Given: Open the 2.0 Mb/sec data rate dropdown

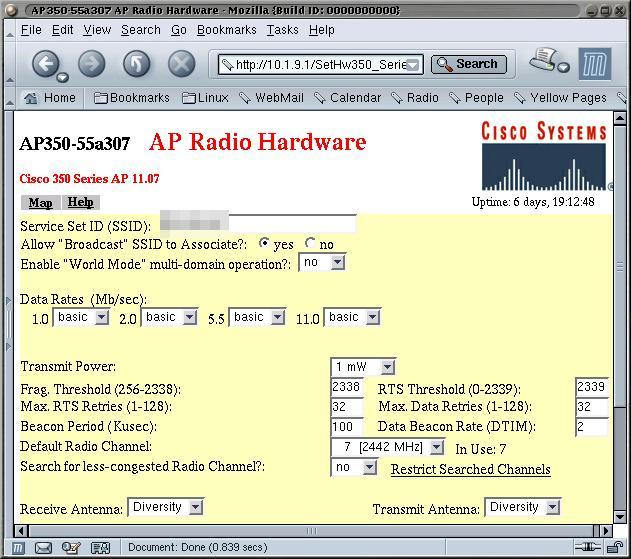Looking at the screenshot, I should pos(169,317).
